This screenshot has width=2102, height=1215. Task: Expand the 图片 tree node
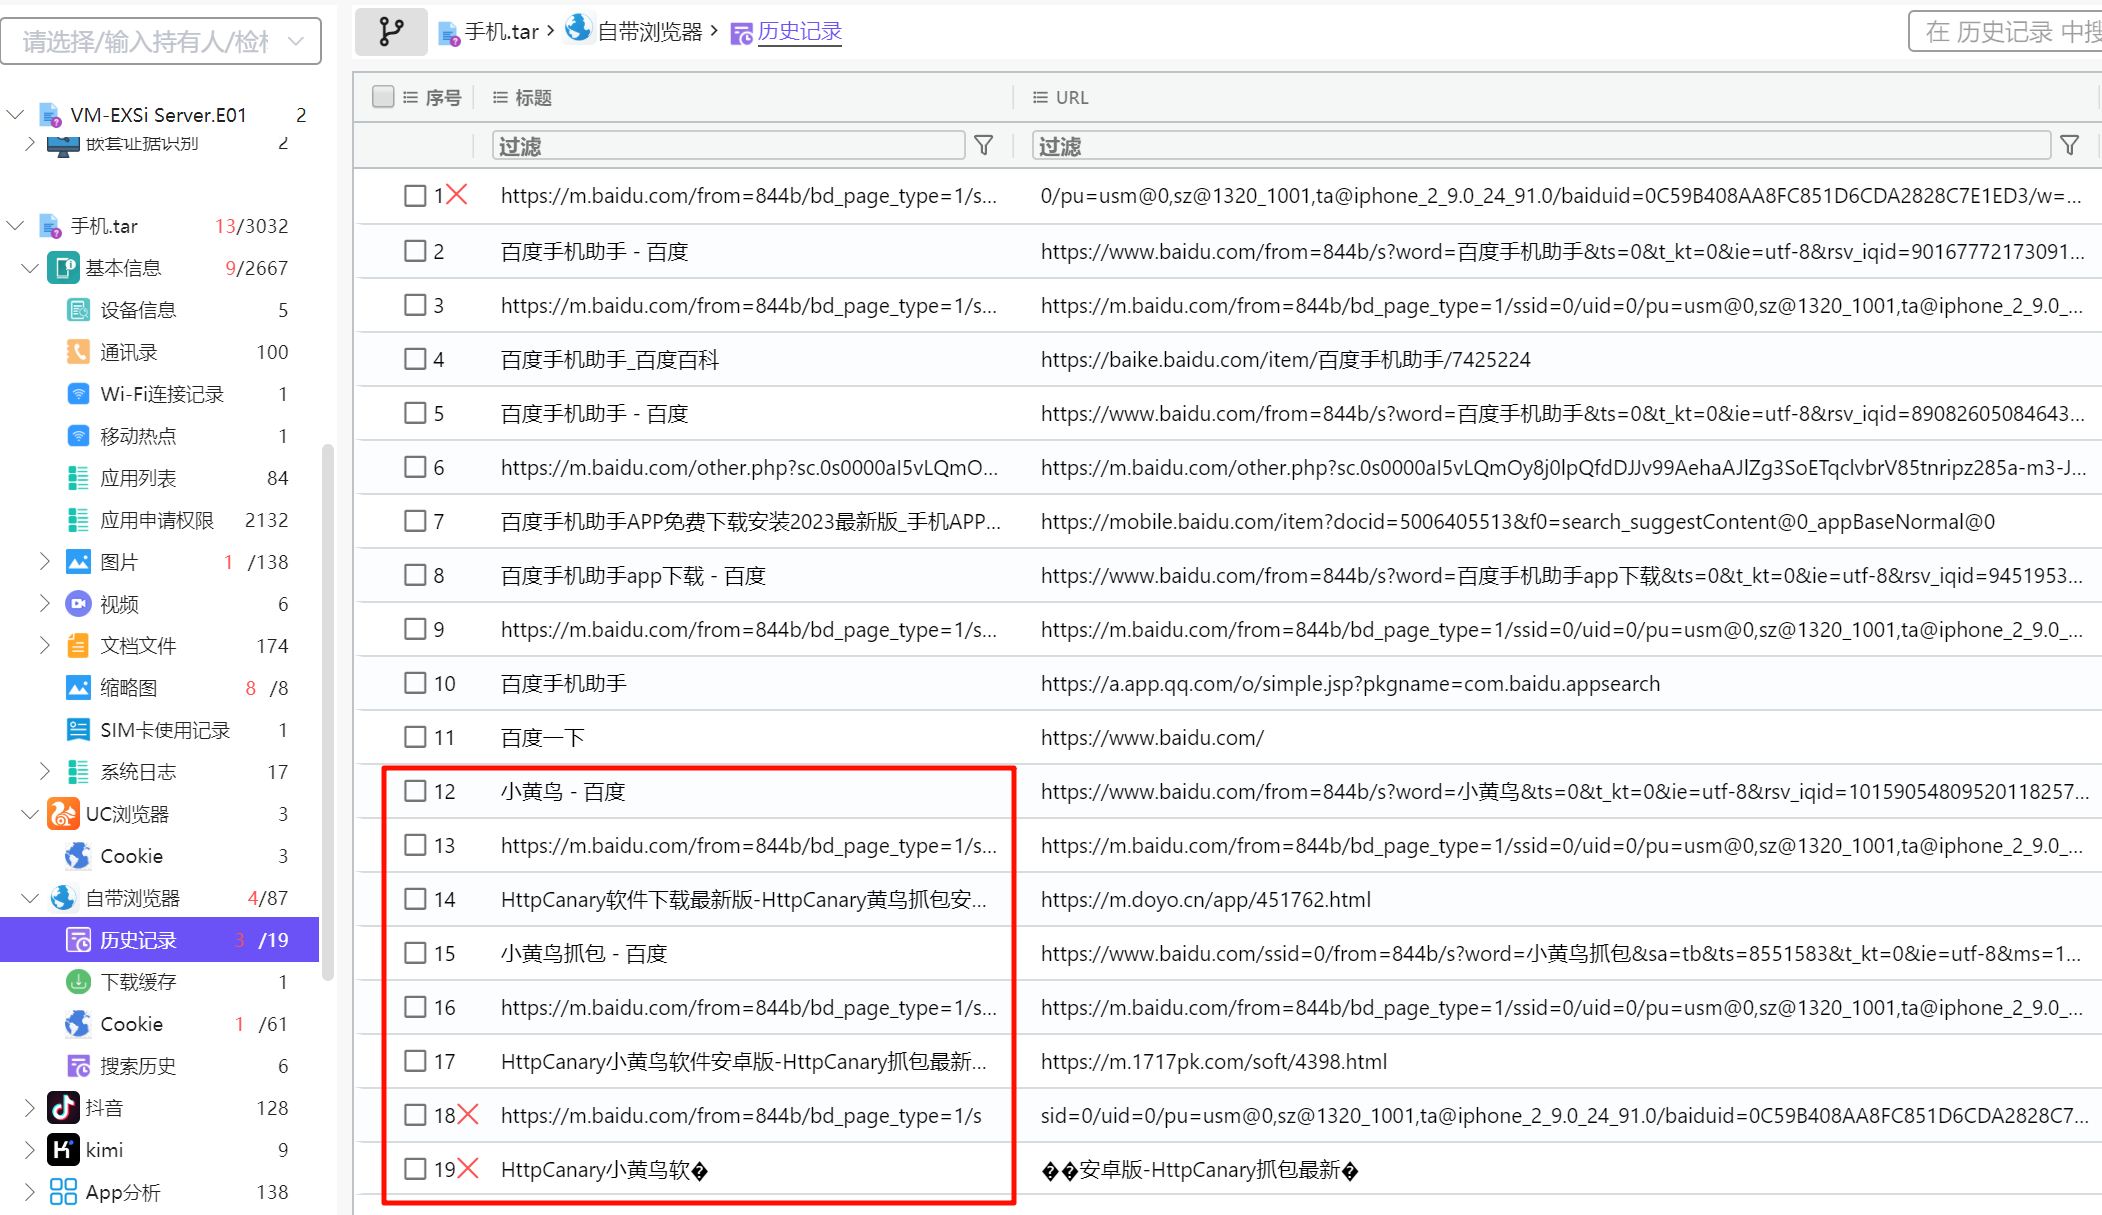[x=44, y=562]
